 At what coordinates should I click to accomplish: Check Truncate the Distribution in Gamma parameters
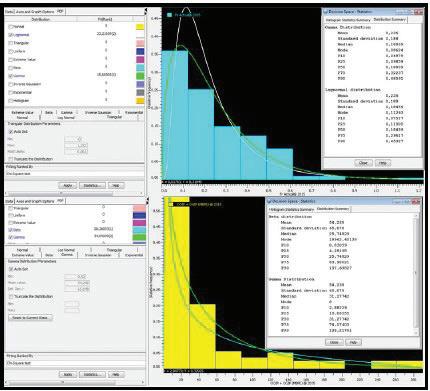11,296
